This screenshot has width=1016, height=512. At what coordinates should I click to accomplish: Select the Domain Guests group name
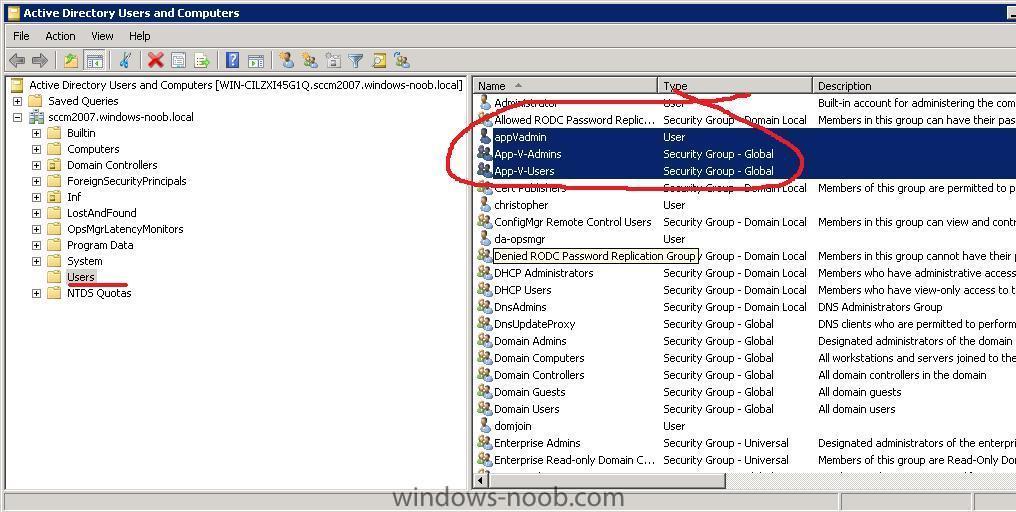529,392
